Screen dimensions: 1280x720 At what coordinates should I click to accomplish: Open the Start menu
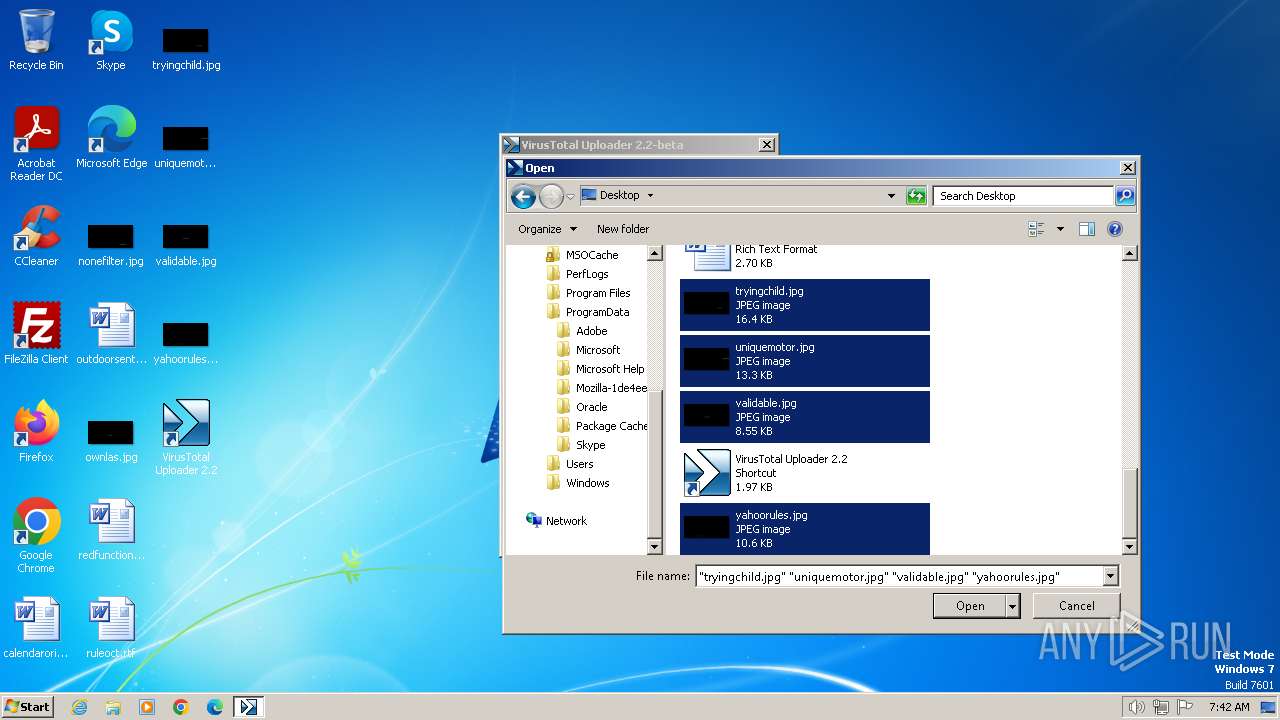(x=28, y=706)
